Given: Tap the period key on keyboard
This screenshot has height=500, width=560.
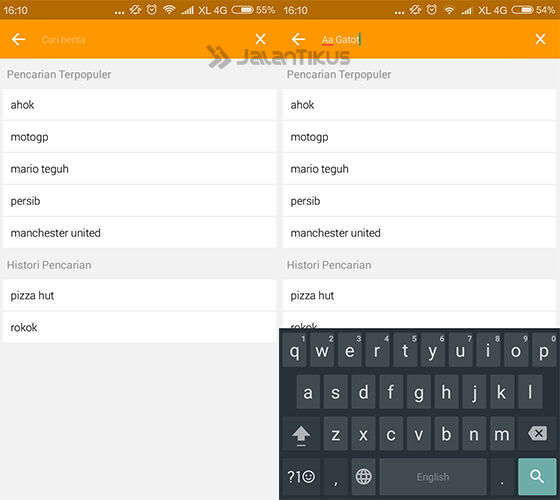Looking at the screenshot, I should [502, 476].
